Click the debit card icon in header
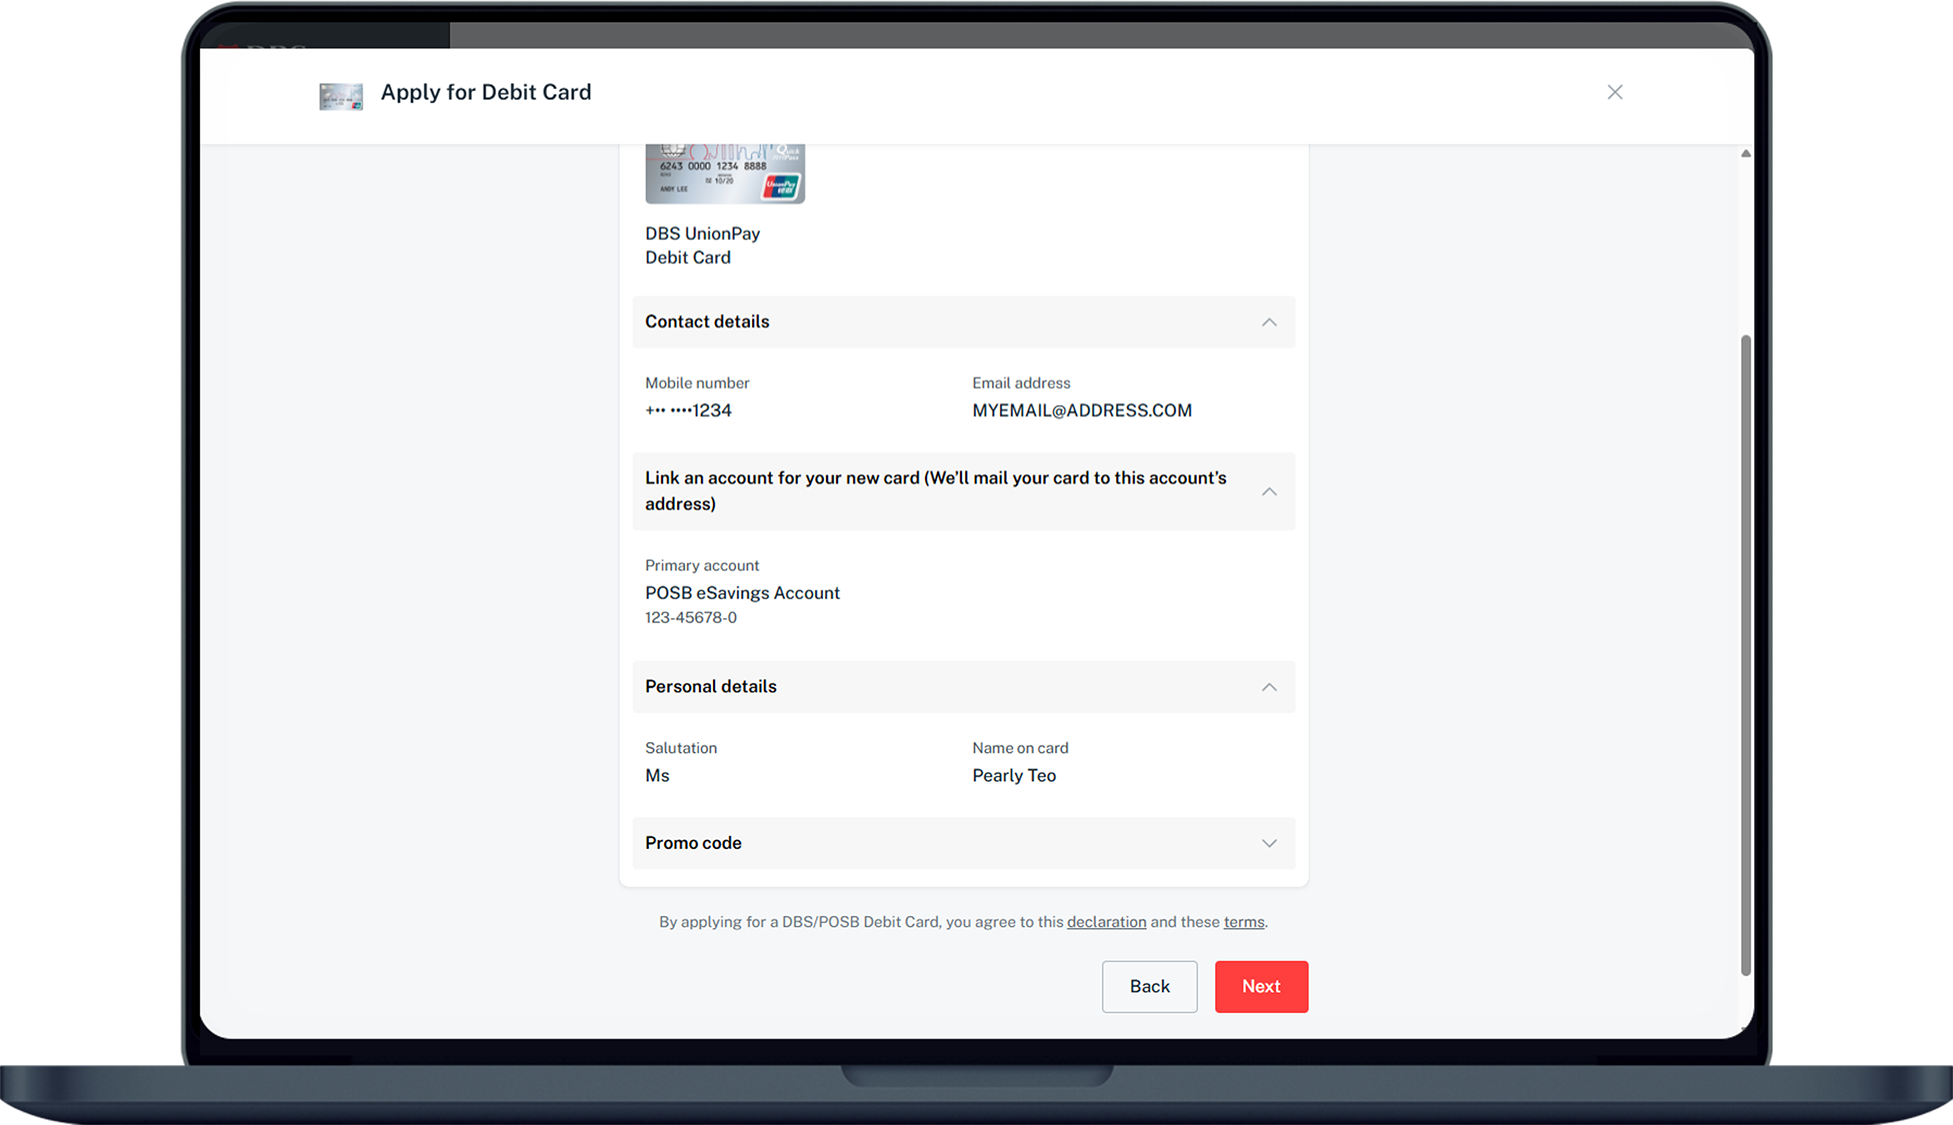Screen dimensions: 1953x1125 tap(341, 96)
